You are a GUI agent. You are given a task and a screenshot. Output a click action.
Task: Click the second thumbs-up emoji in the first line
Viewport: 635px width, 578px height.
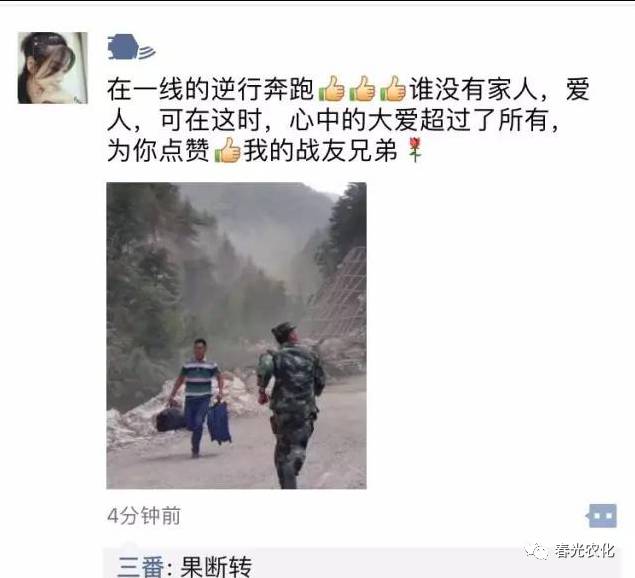[x=362, y=88]
